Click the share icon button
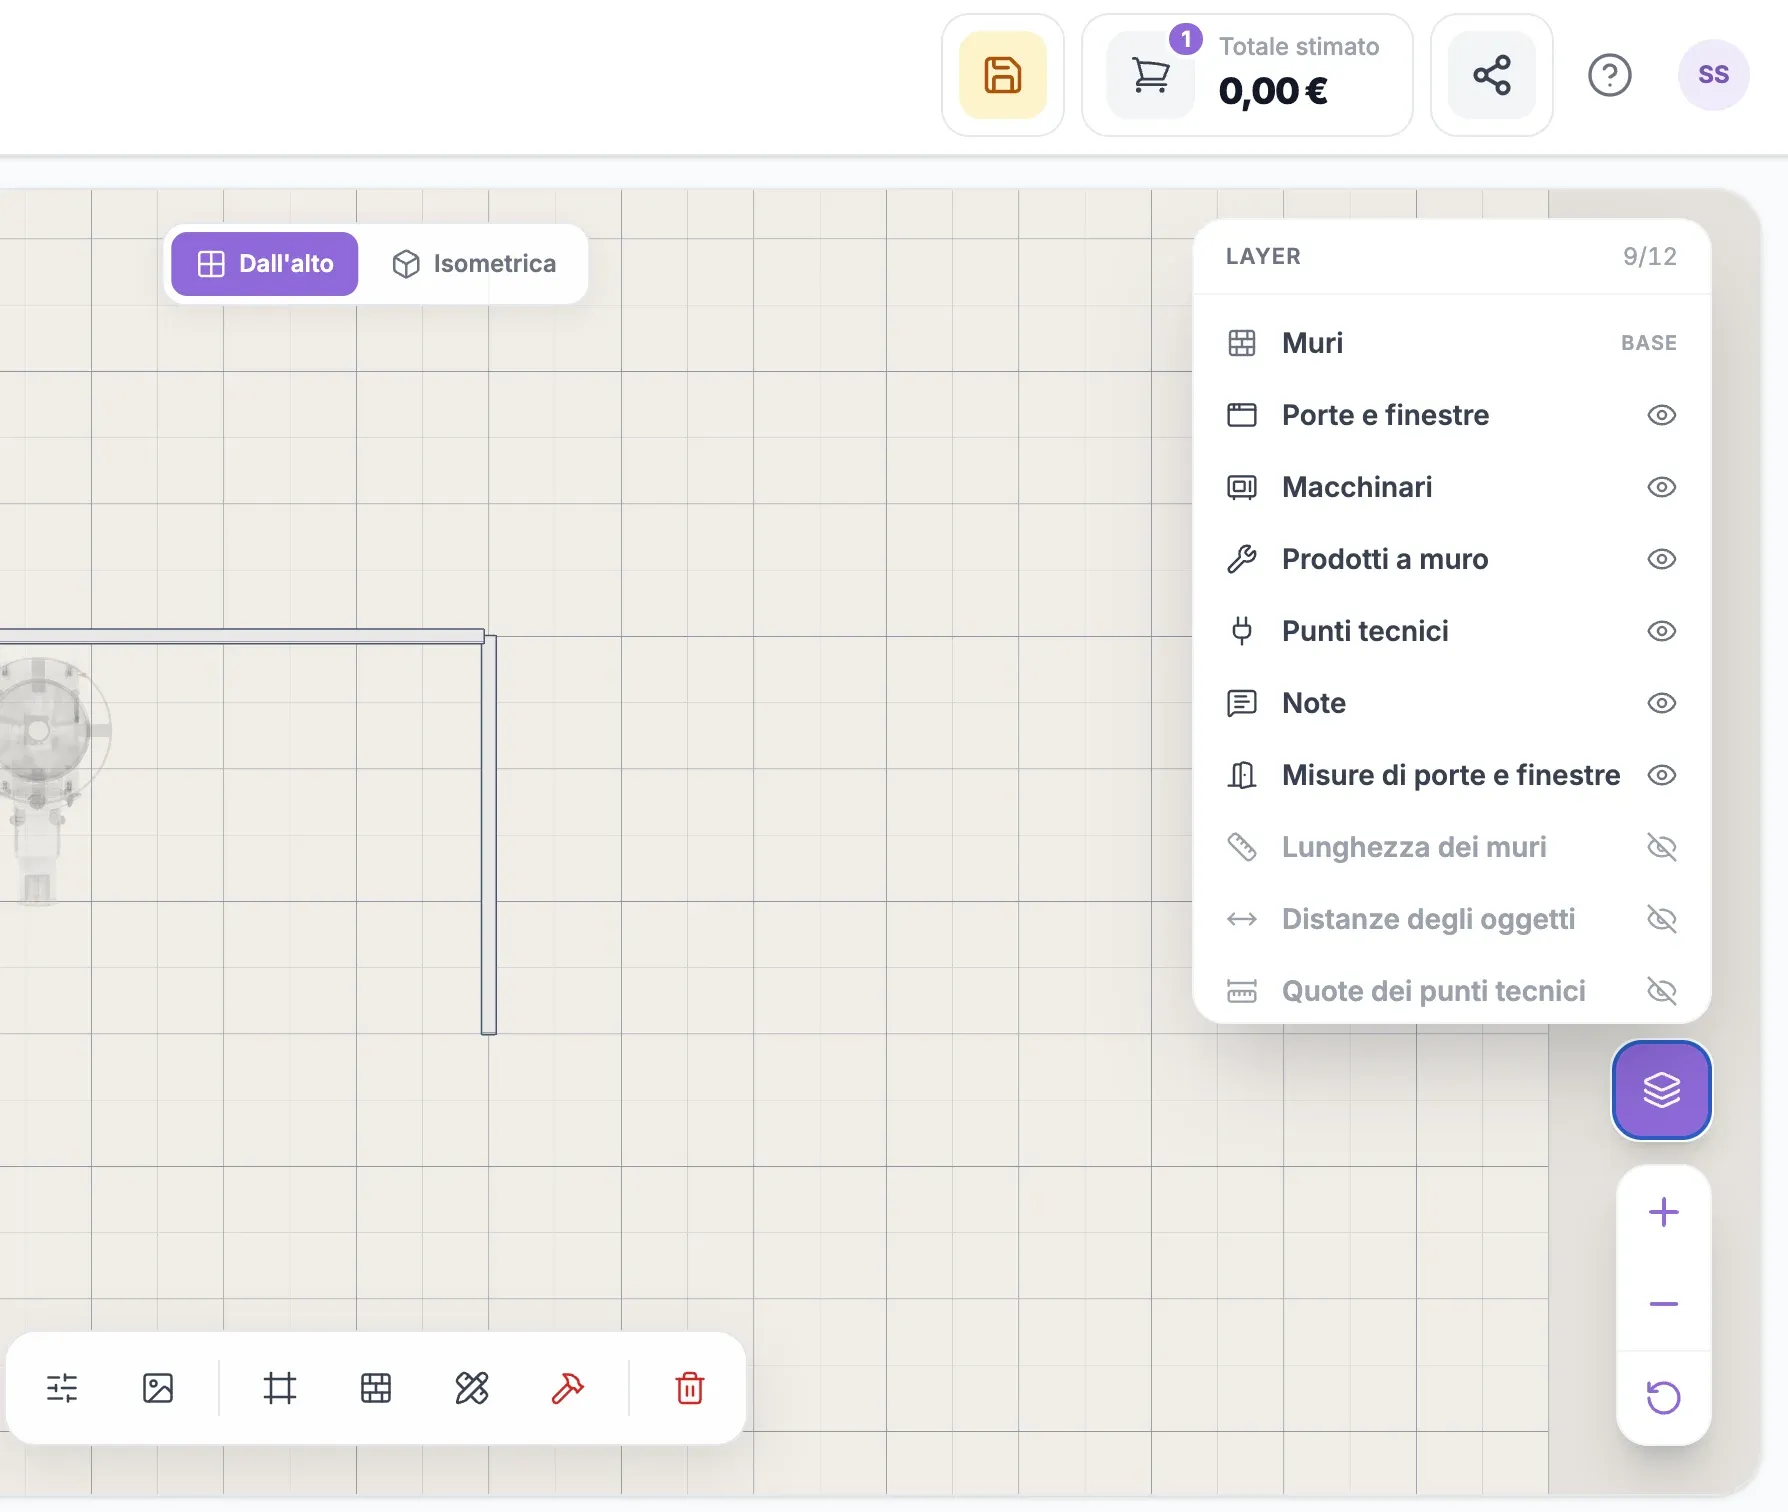This screenshot has width=1788, height=1512. [x=1491, y=75]
